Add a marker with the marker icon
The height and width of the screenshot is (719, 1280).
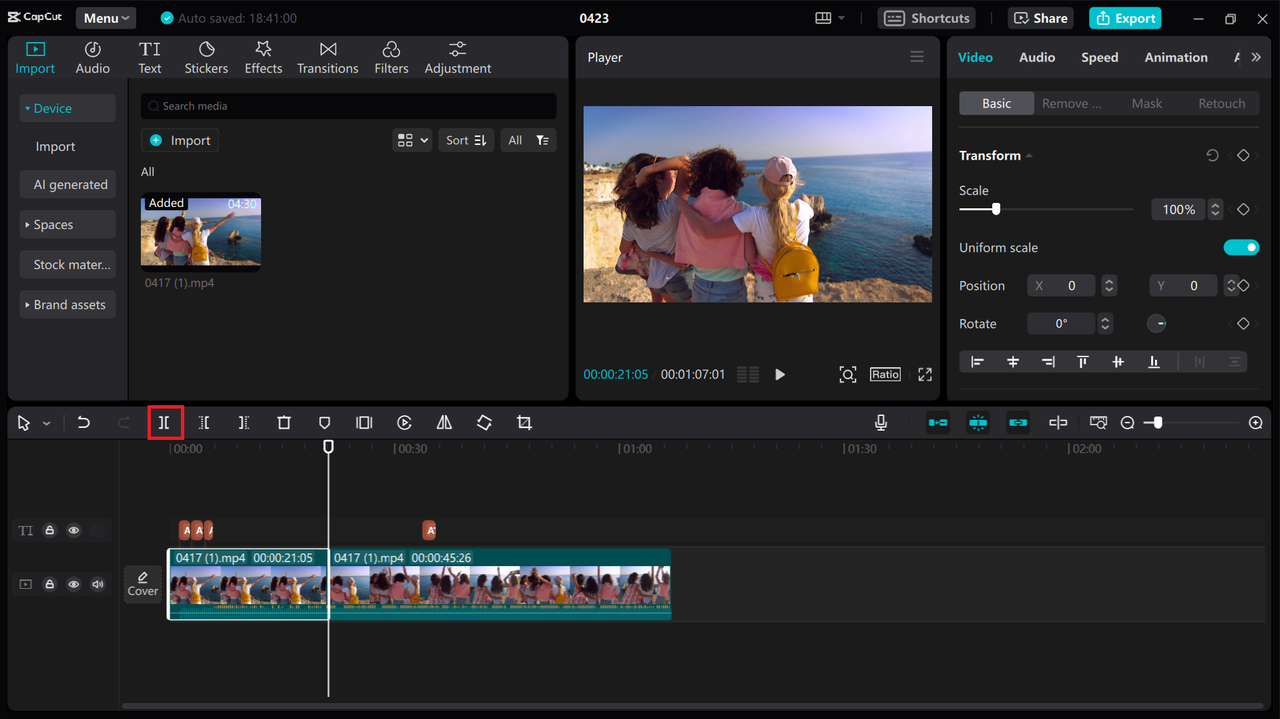(324, 423)
